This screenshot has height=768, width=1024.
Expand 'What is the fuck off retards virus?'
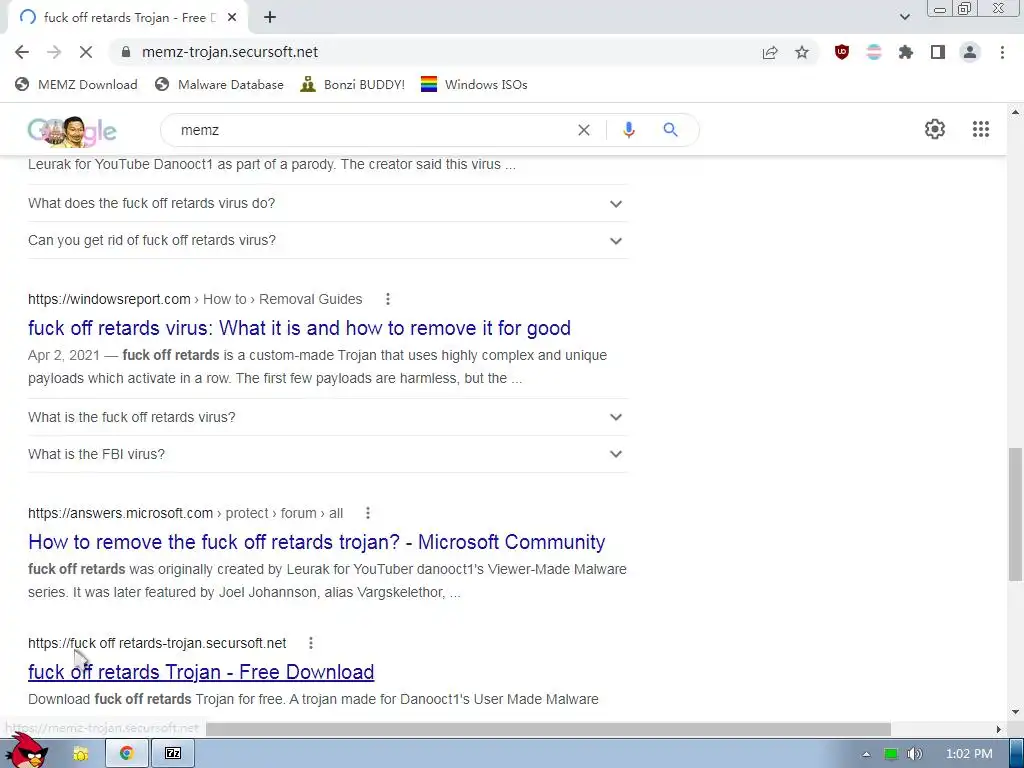tap(328, 417)
